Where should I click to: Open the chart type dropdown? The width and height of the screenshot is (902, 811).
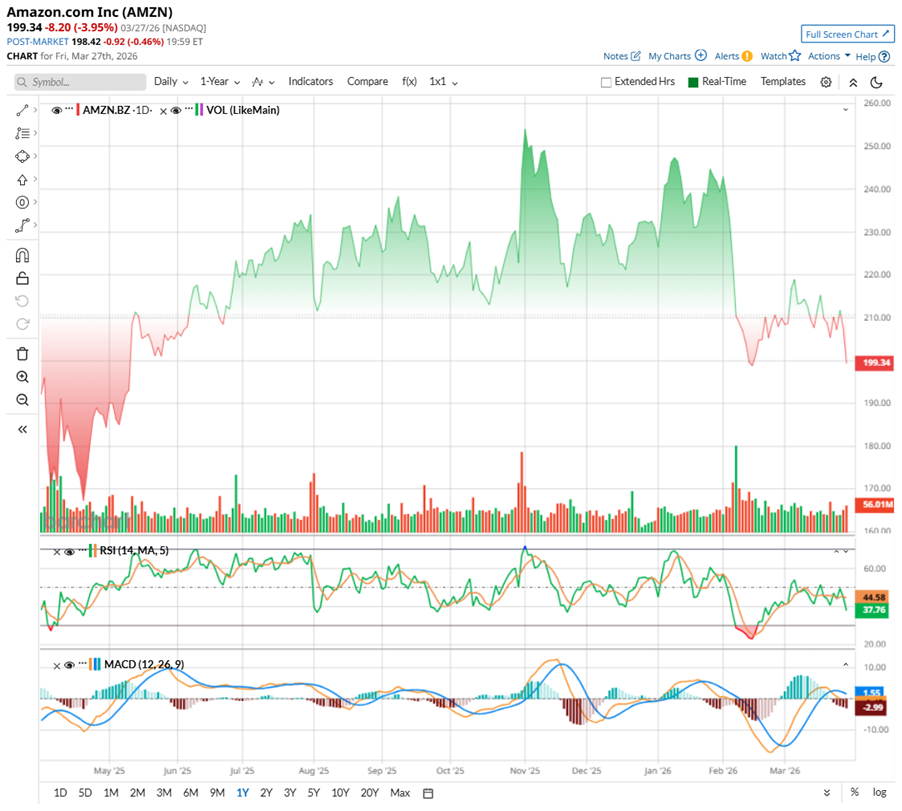(x=263, y=82)
